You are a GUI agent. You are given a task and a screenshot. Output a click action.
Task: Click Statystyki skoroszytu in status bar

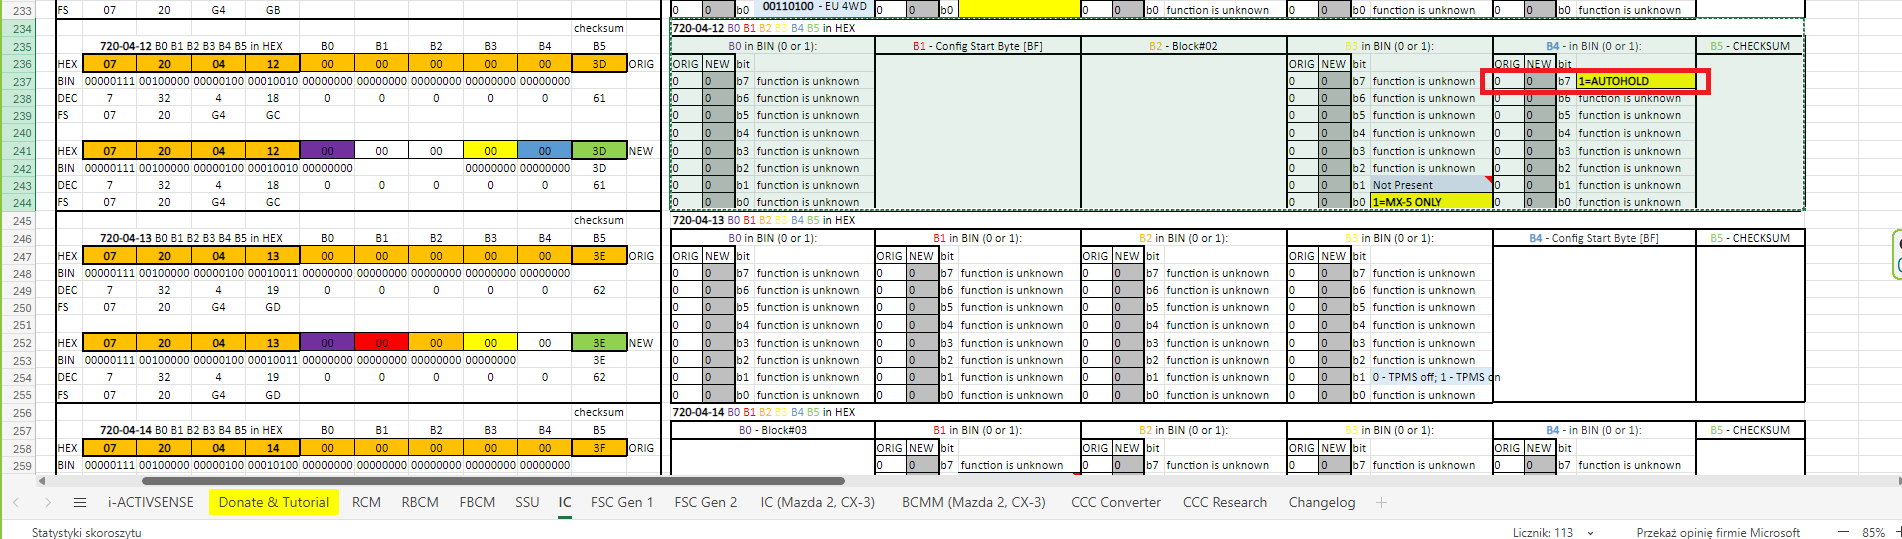[86, 533]
